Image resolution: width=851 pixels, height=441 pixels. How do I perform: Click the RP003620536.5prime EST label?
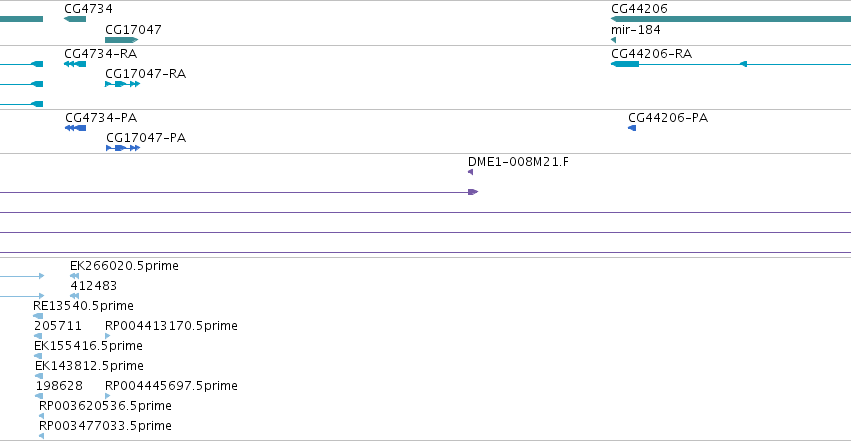(105, 406)
